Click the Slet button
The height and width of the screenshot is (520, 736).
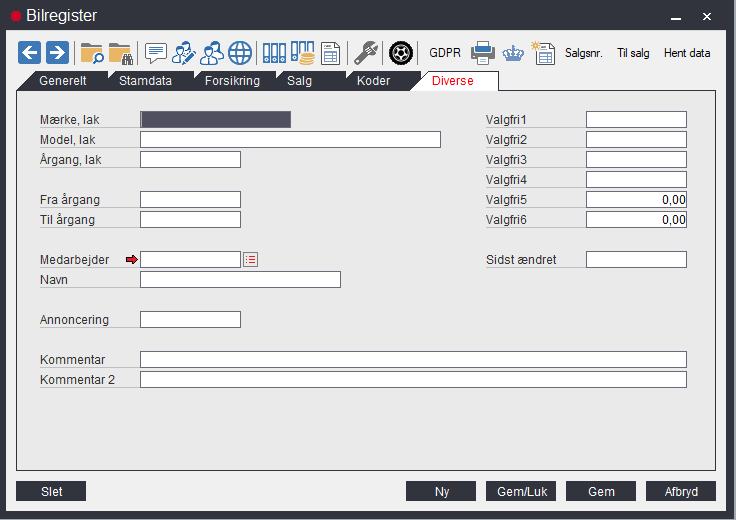point(51,491)
